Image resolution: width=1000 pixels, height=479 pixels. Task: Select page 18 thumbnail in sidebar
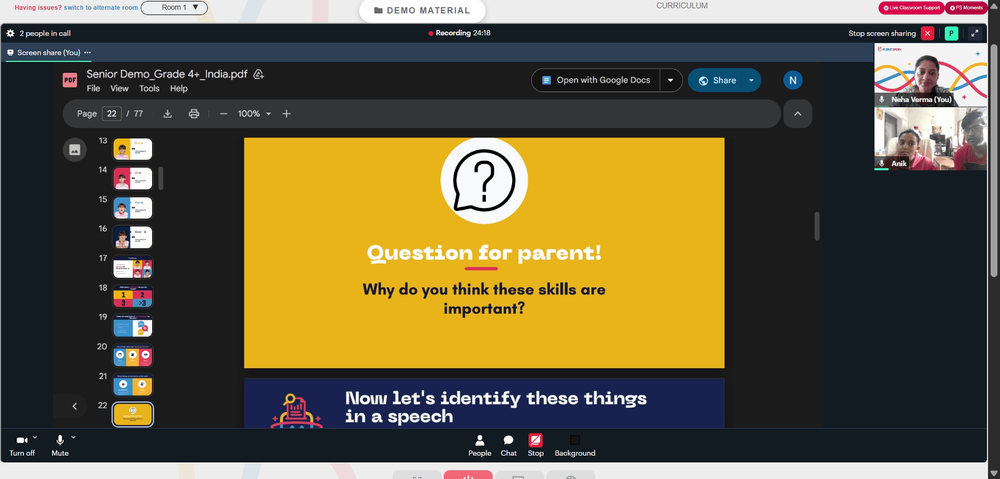click(133, 297)
